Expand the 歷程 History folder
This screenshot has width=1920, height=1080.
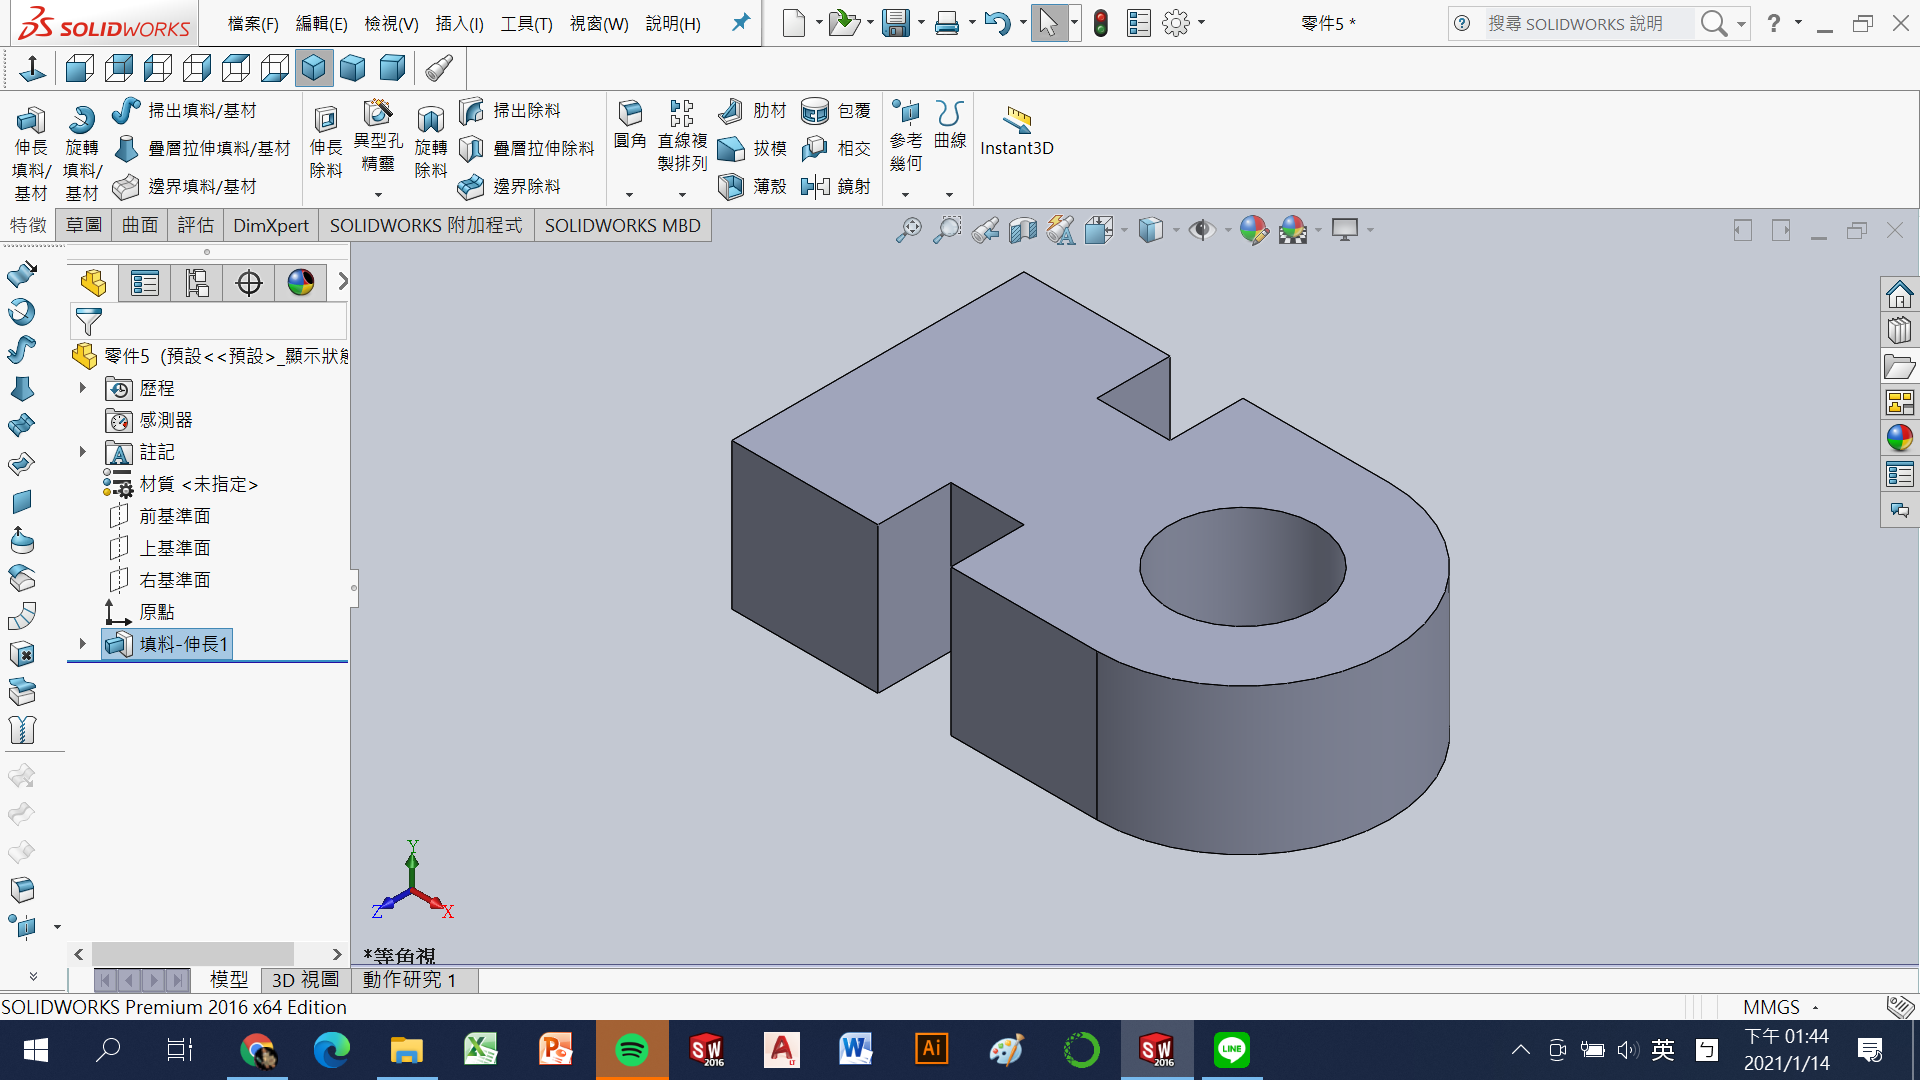83,388
